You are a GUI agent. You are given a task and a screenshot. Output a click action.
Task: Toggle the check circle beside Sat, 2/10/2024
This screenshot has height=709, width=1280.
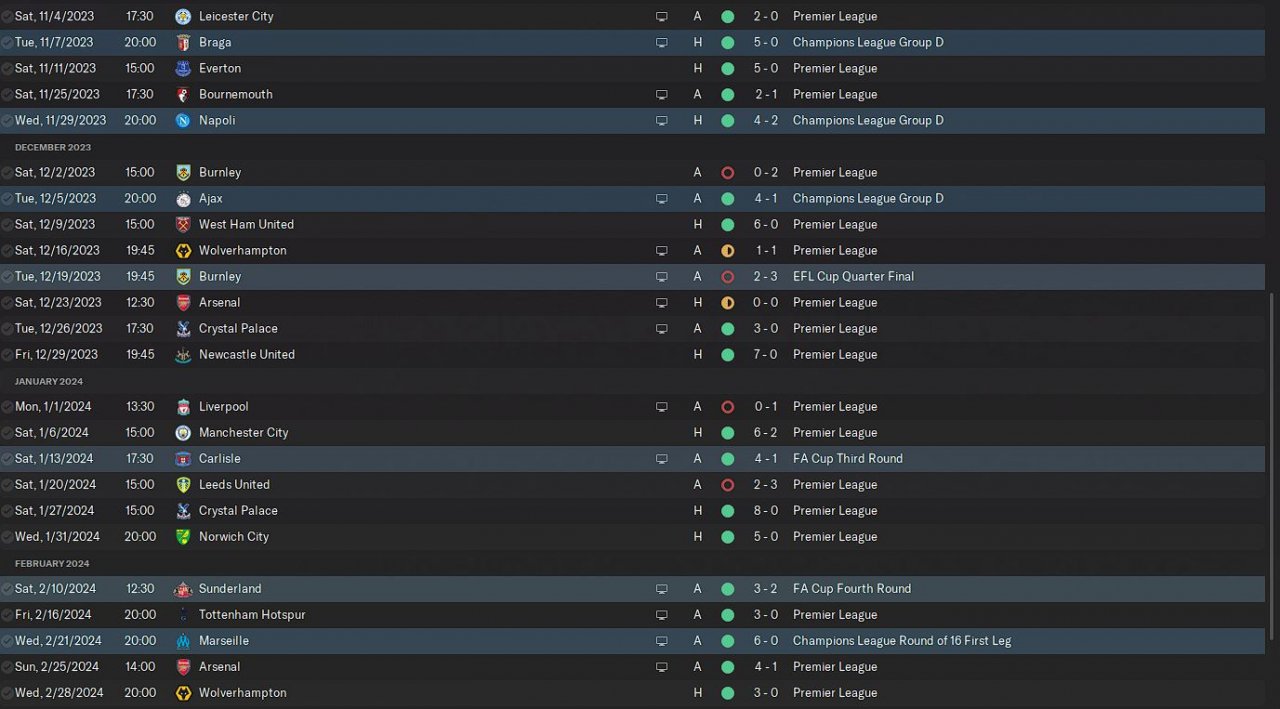coord(7,588)
